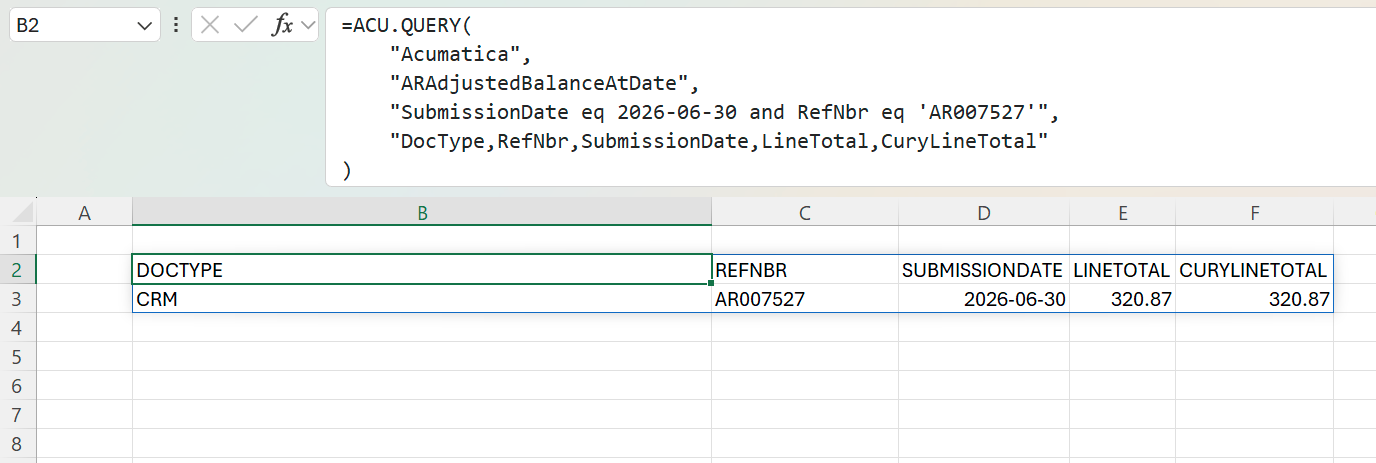Select row 4 header

point(18,328)
